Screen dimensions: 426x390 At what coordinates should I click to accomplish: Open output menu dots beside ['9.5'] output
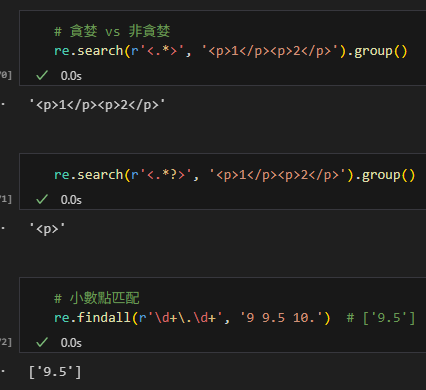click(3, 371)
